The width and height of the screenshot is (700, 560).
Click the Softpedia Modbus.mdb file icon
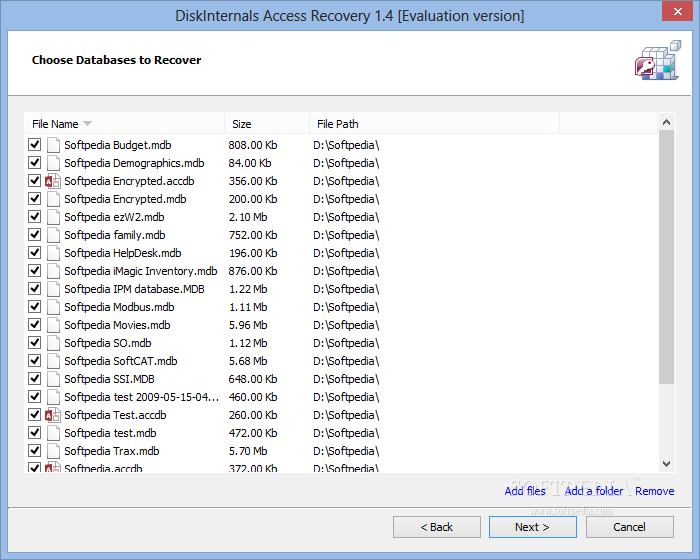(53, 307)
